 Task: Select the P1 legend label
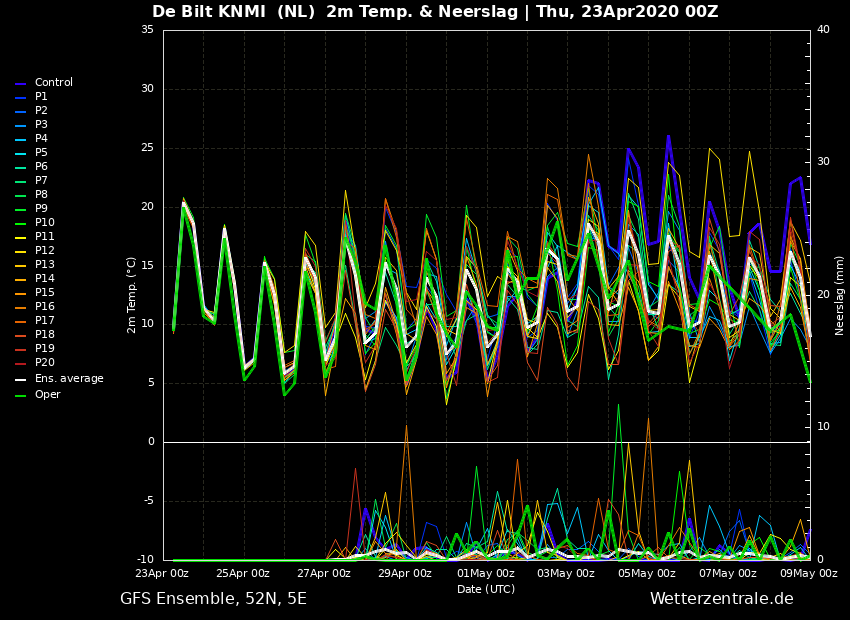41,97
